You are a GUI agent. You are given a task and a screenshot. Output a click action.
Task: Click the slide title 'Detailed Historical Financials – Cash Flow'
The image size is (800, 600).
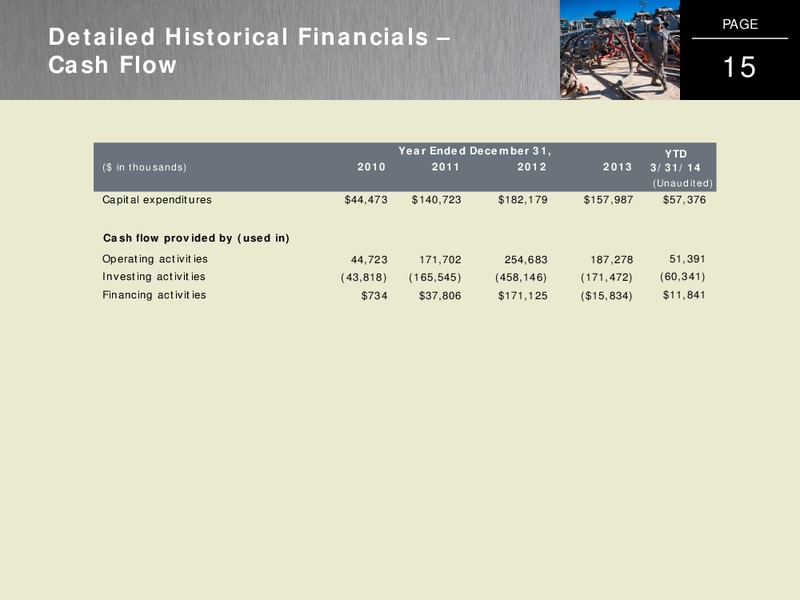[249, 51]
